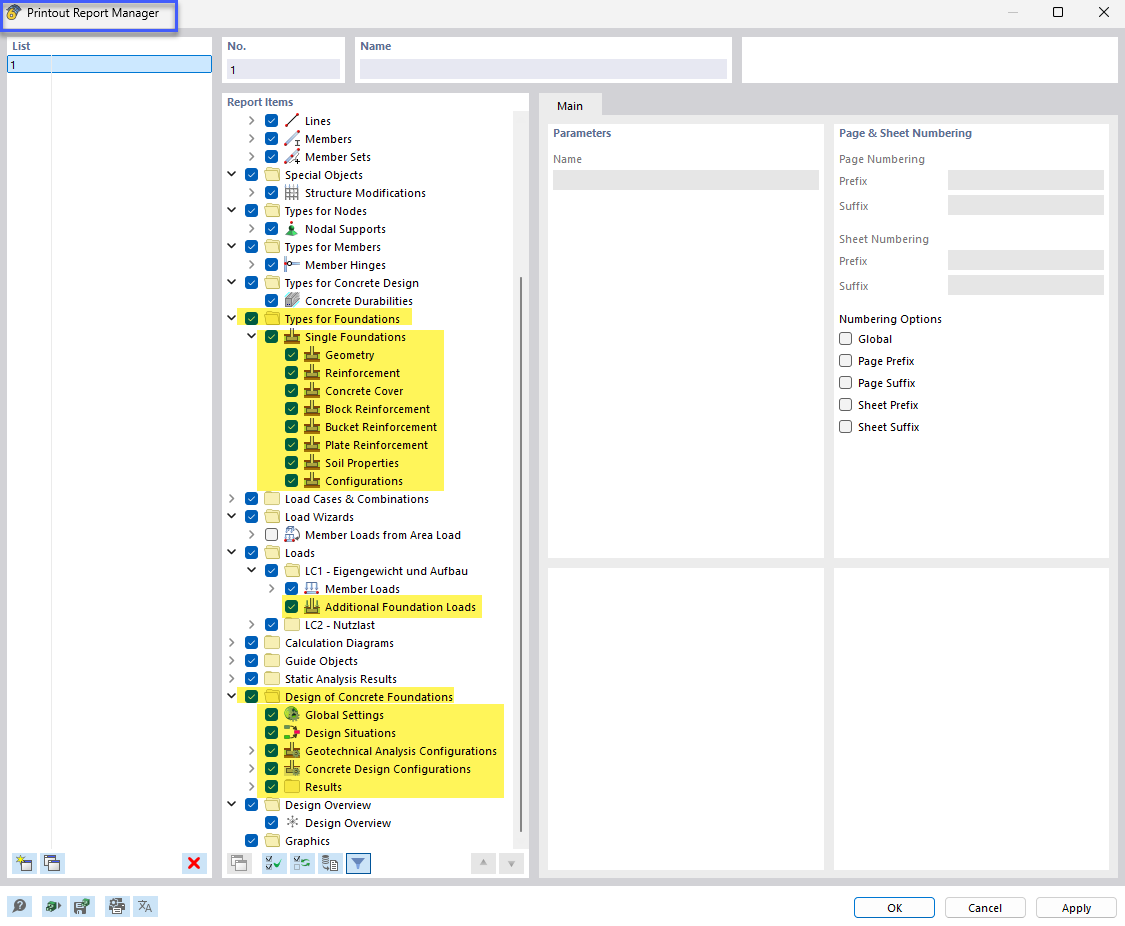Collapse the Types for Foundations folder
1125x926 pixels.
click(x=231, y=318)
